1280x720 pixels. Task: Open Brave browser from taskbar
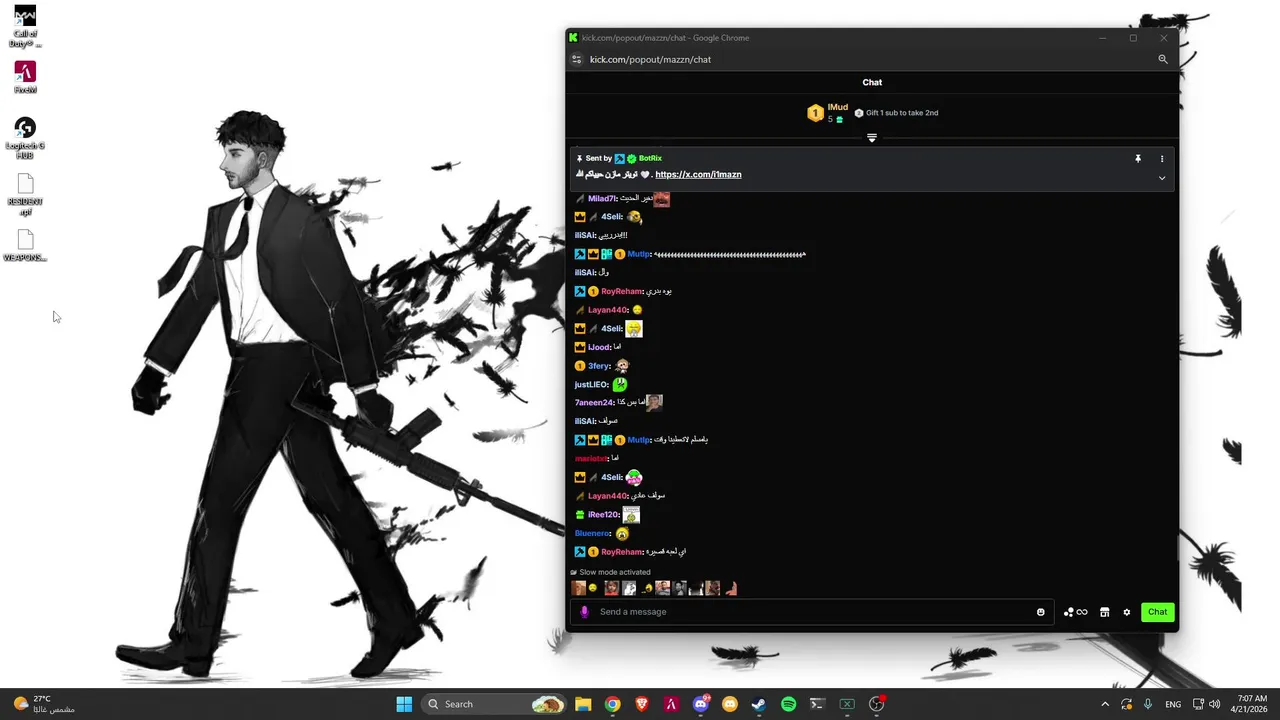(642, 704)
